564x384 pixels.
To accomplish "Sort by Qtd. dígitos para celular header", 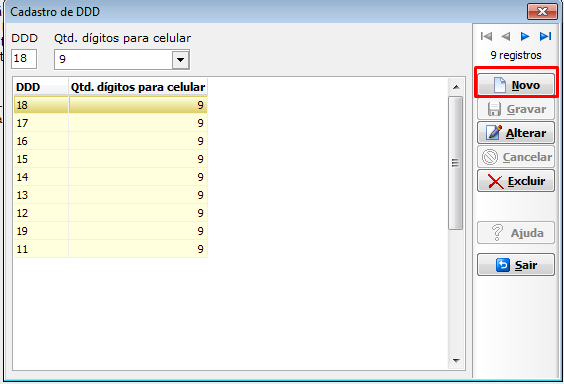I will click(138, 87).
